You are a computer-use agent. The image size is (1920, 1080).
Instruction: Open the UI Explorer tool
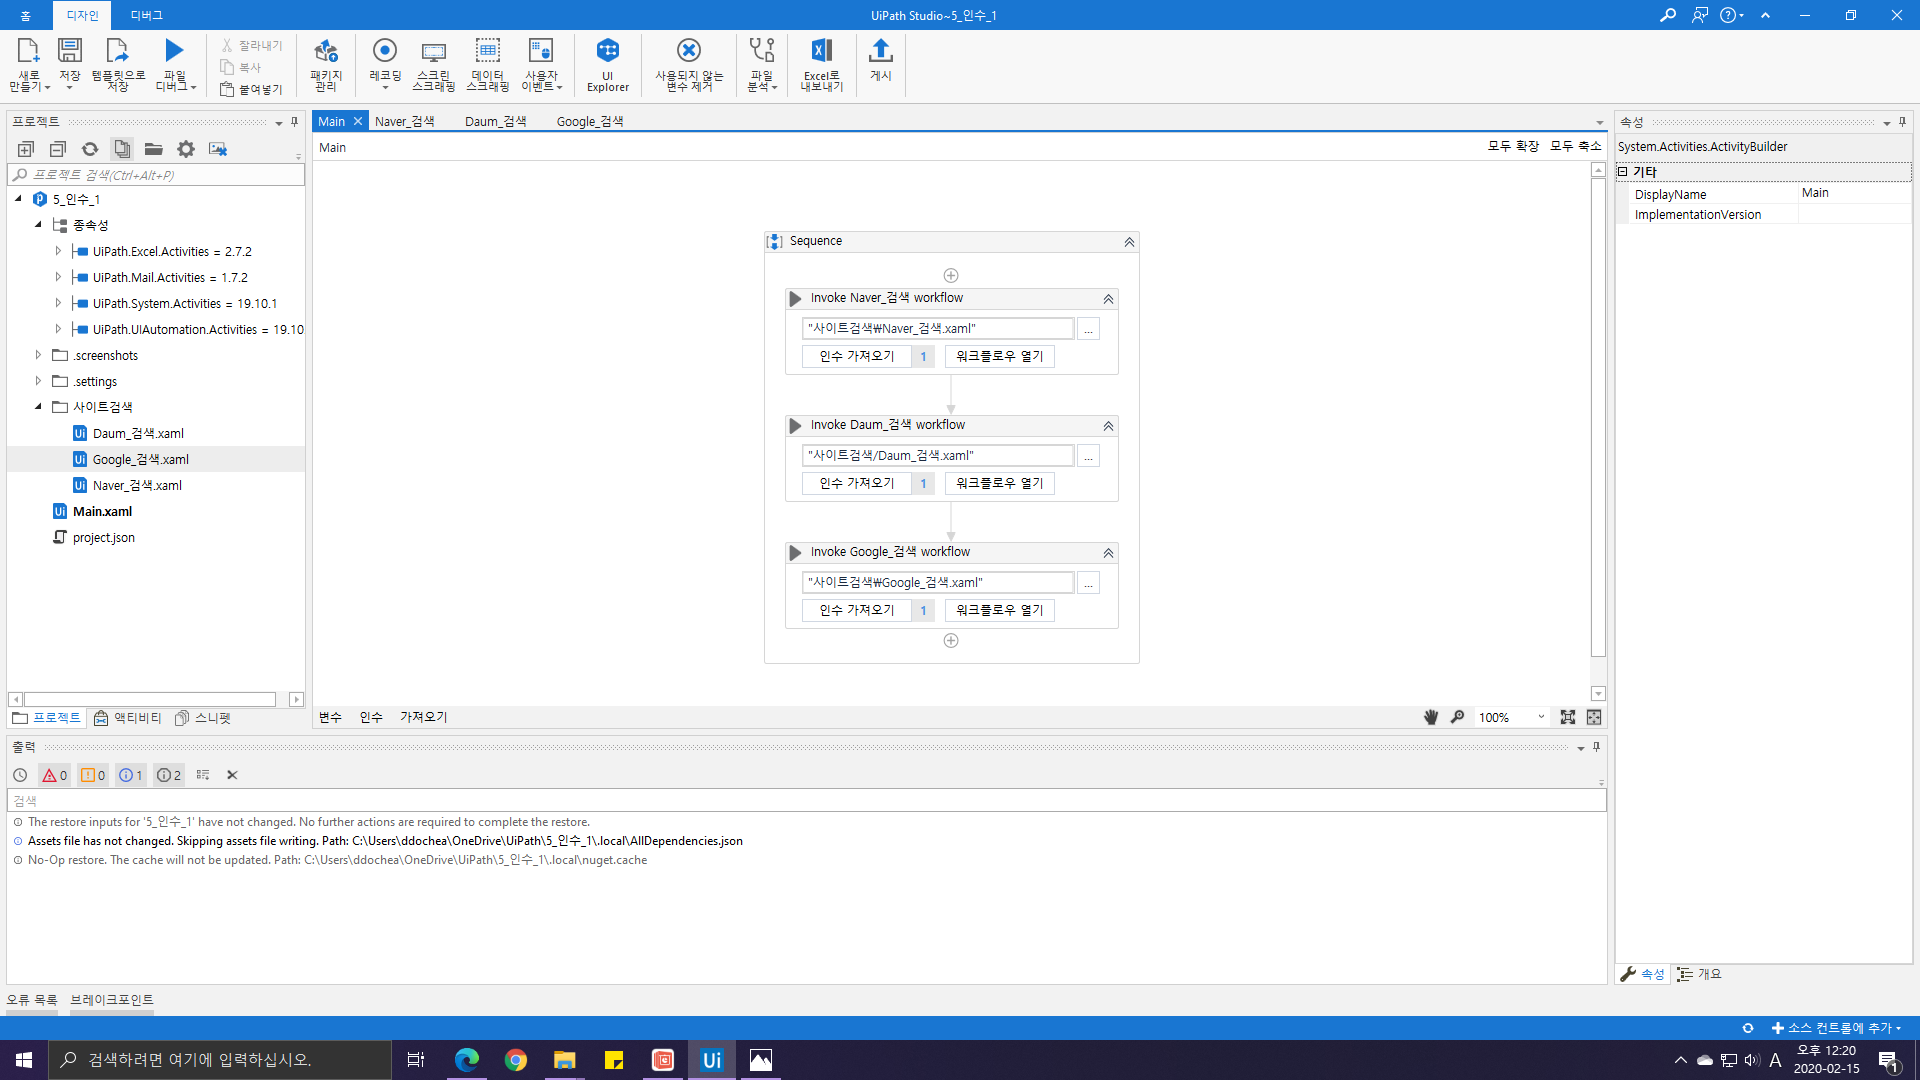point(607,64)
